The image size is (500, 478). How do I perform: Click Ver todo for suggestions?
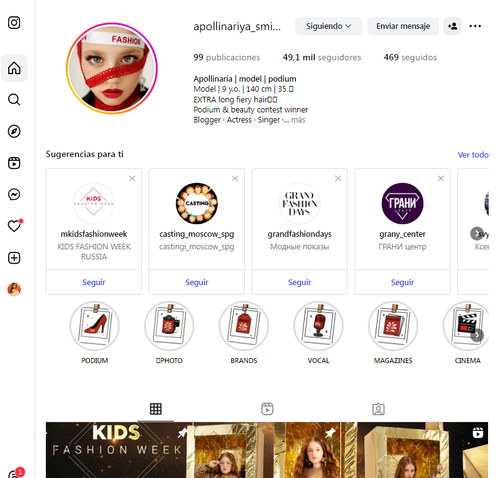click(473, 155)
